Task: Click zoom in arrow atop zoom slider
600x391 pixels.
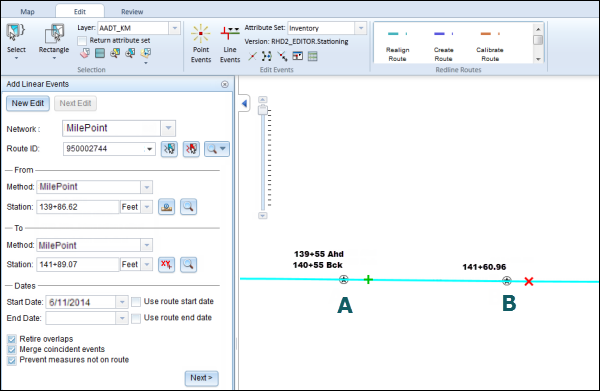Action: 262,100
